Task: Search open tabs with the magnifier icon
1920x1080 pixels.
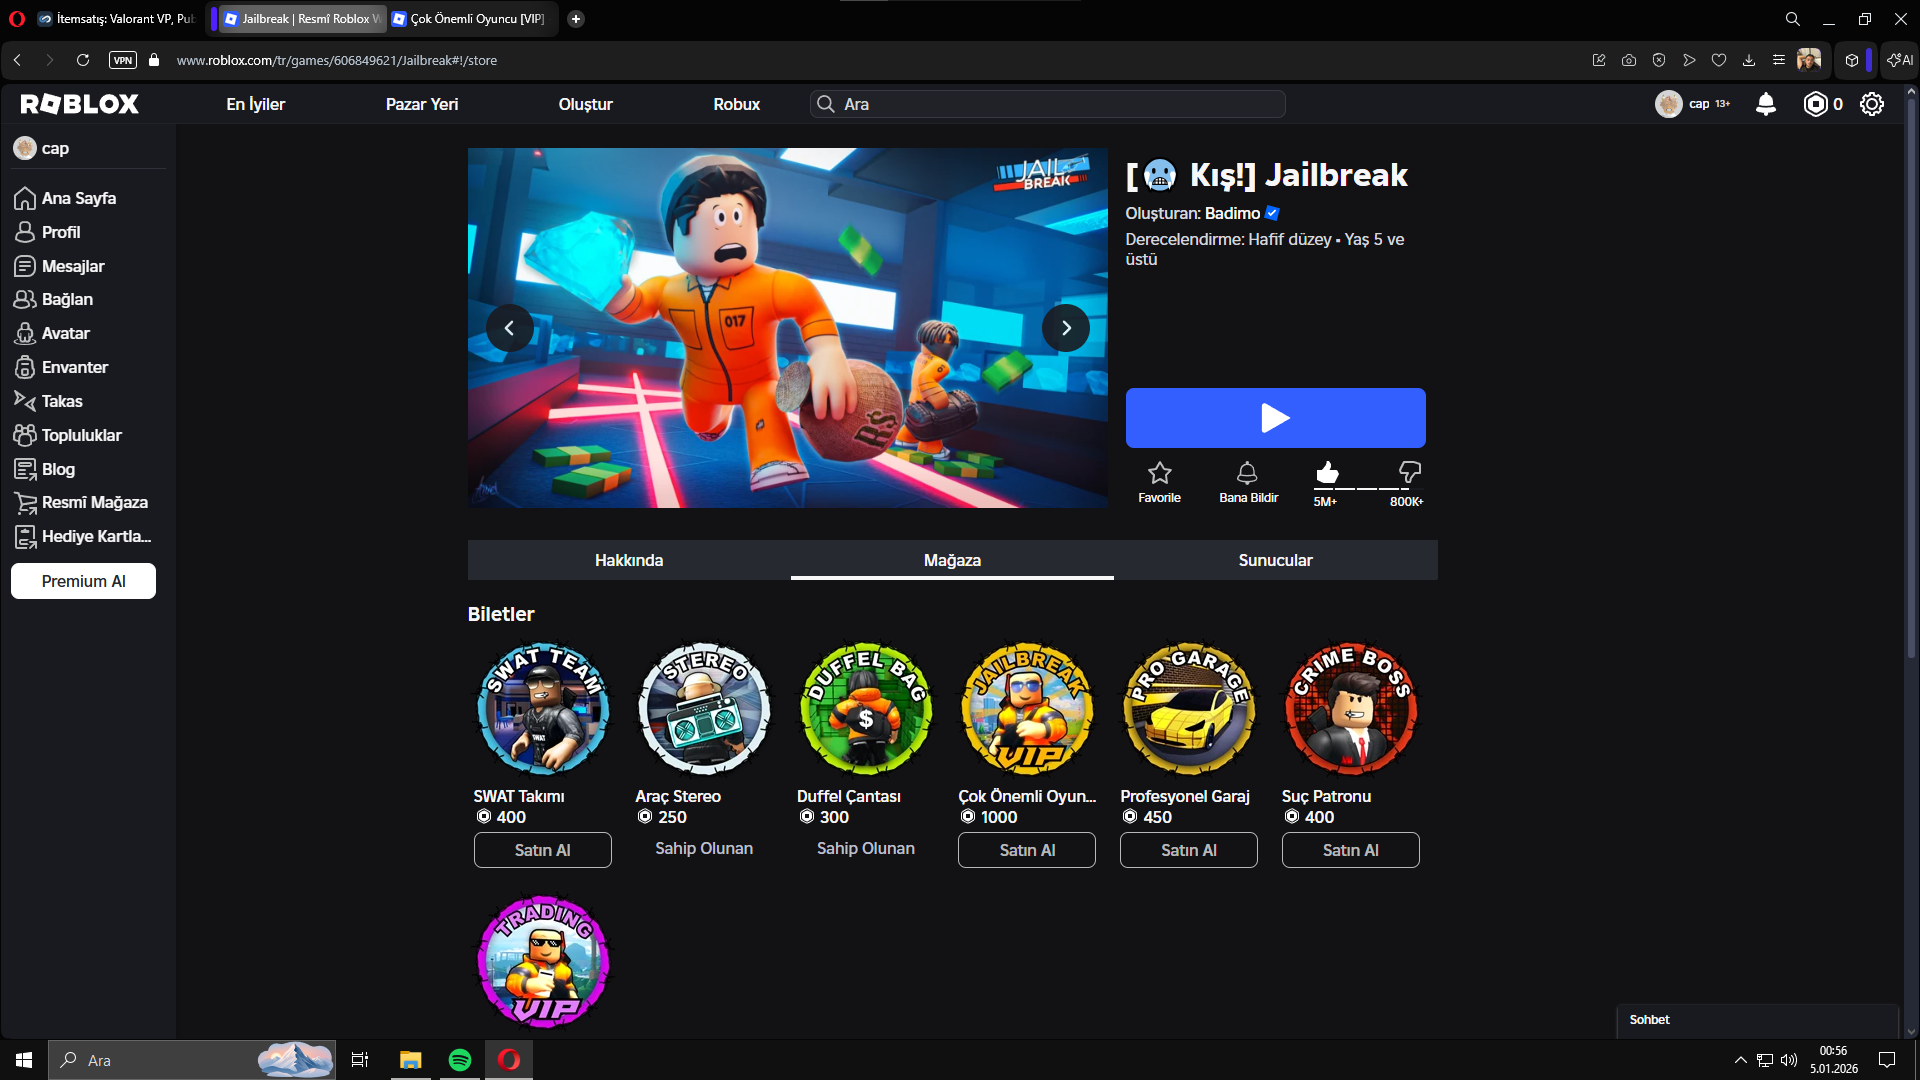Action: [1793, 19]
